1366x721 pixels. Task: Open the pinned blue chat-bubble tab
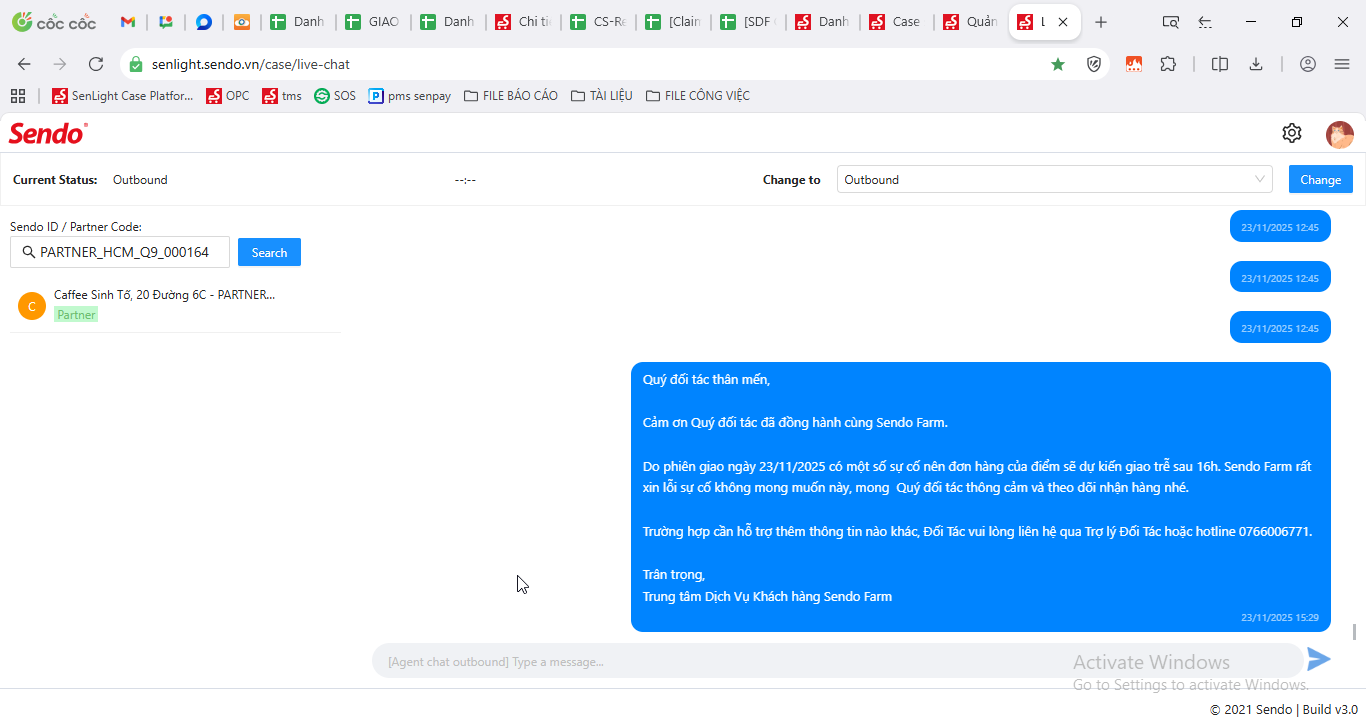(x=204, y=22)
